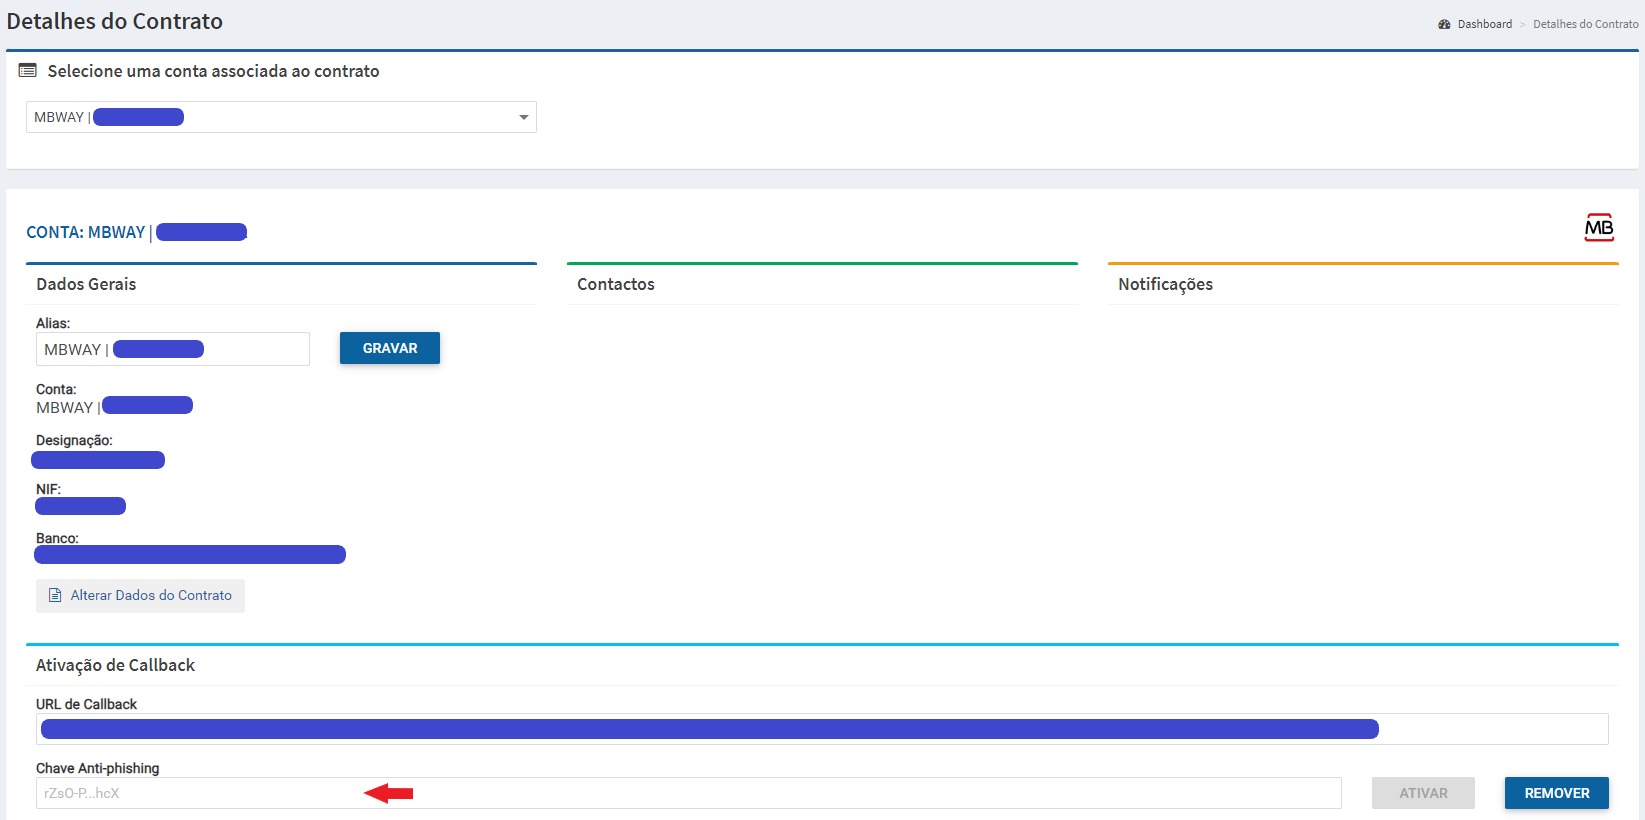Click the 'Detalhes do Contrato' page title
This screenshot has height=820, width=1645.
115,21
